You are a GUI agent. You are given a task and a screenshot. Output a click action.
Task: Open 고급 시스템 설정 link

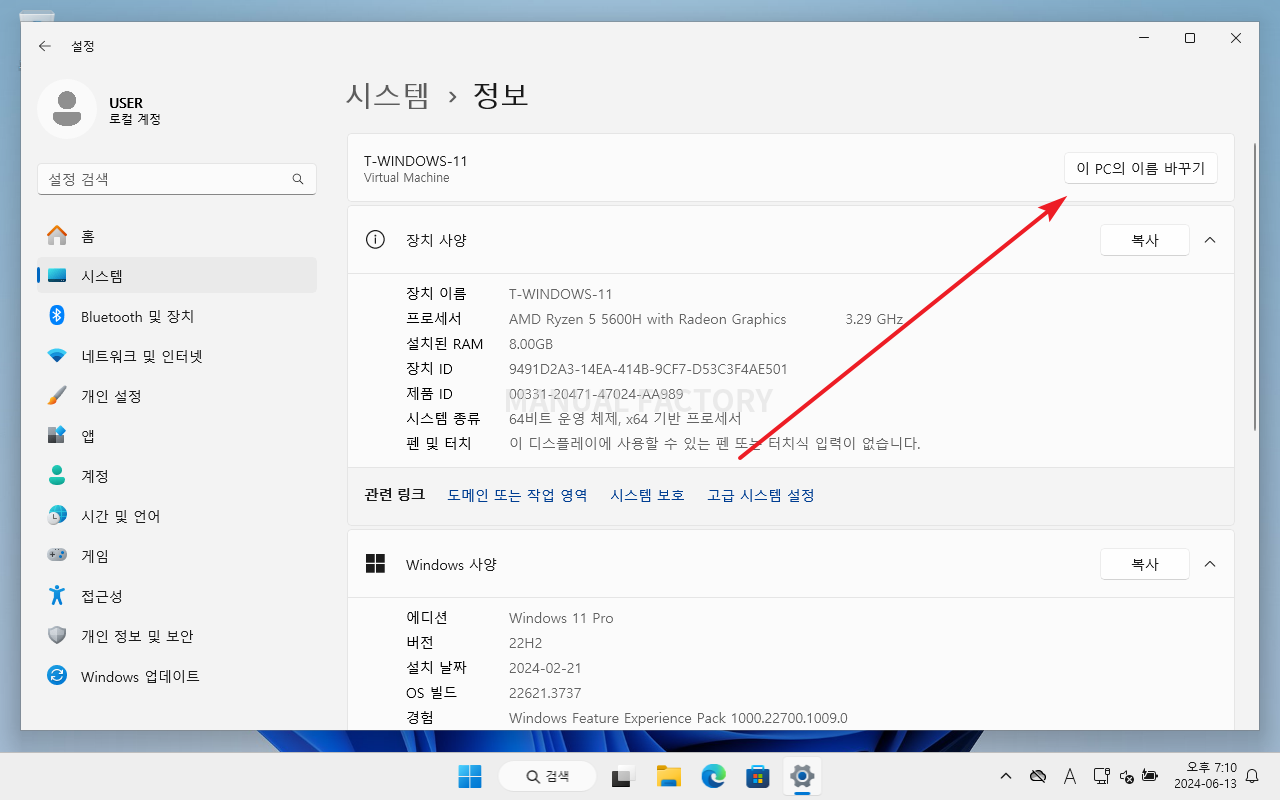[x=761, y=495]
